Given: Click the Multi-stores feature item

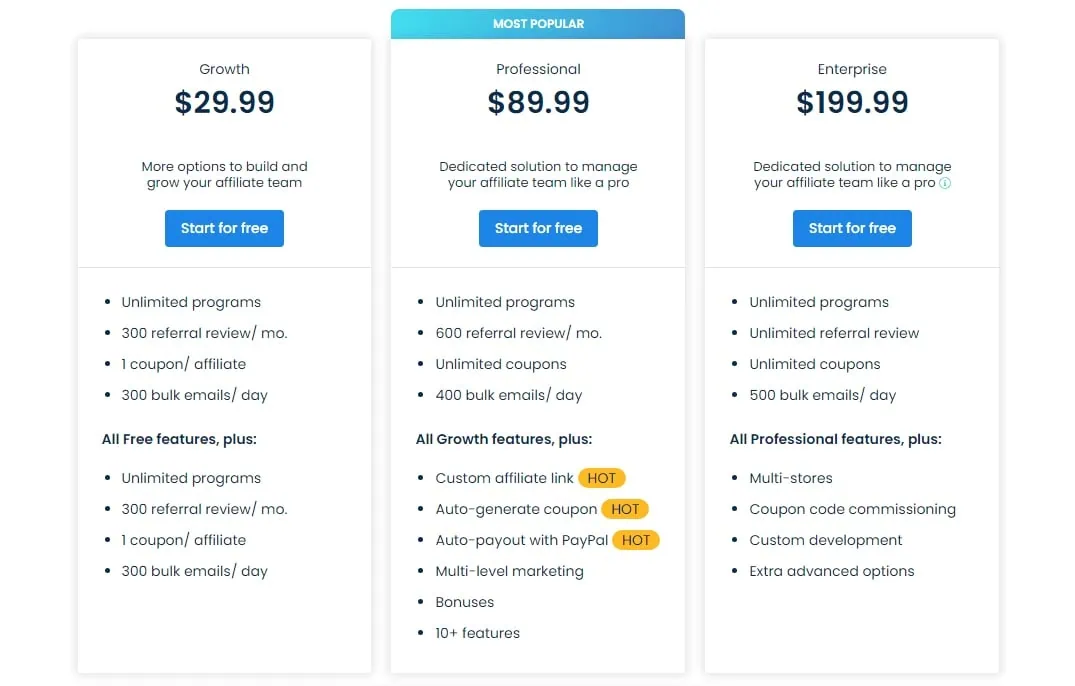Looking at the screenshot, I should click(x=790, y=478).
